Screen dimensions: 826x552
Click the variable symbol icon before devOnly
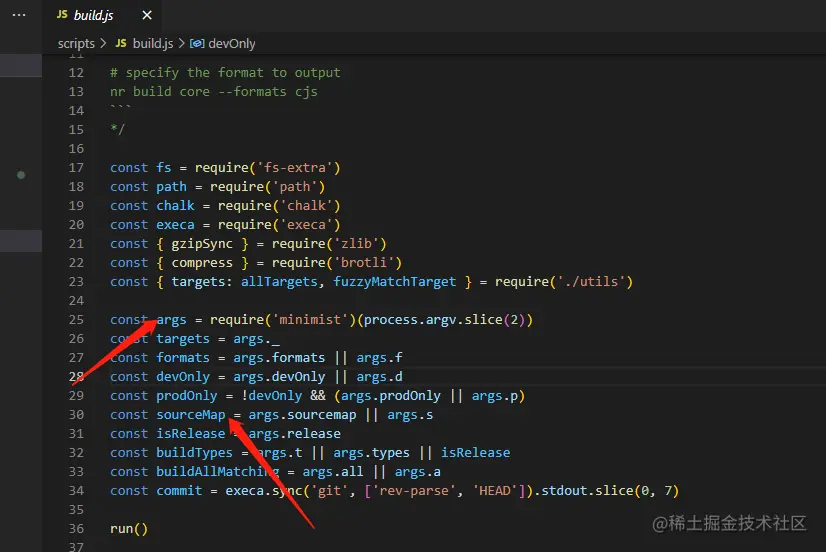click(196, 44)
